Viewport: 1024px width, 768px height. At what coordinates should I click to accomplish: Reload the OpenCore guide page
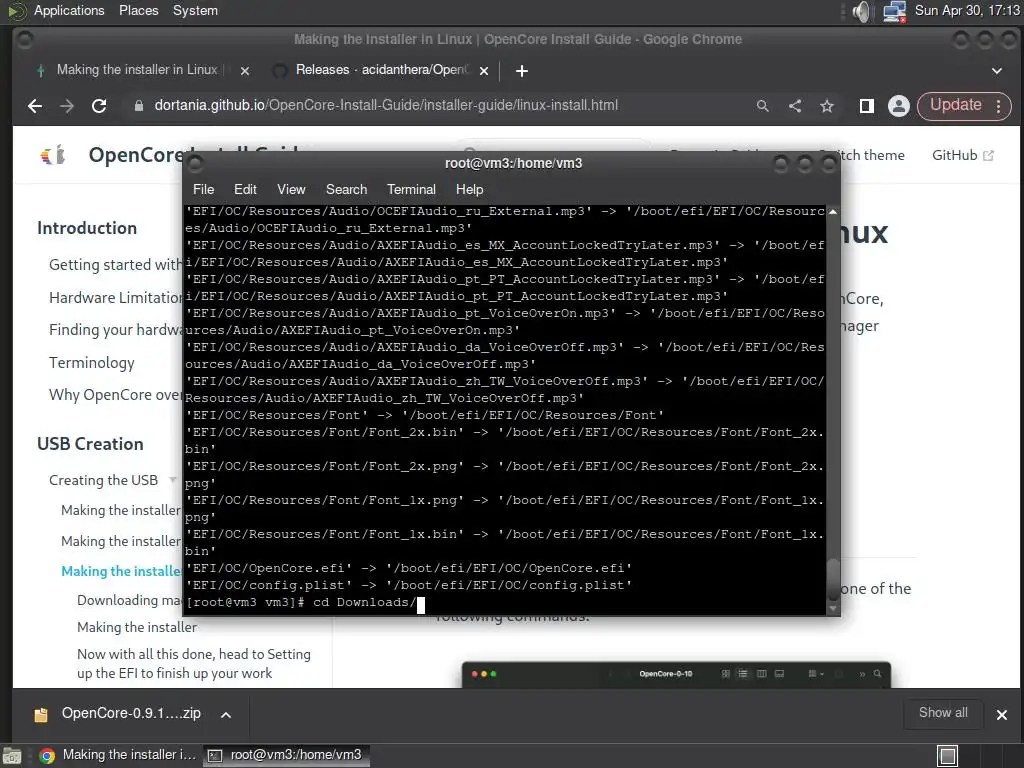[x=99, y=106]
